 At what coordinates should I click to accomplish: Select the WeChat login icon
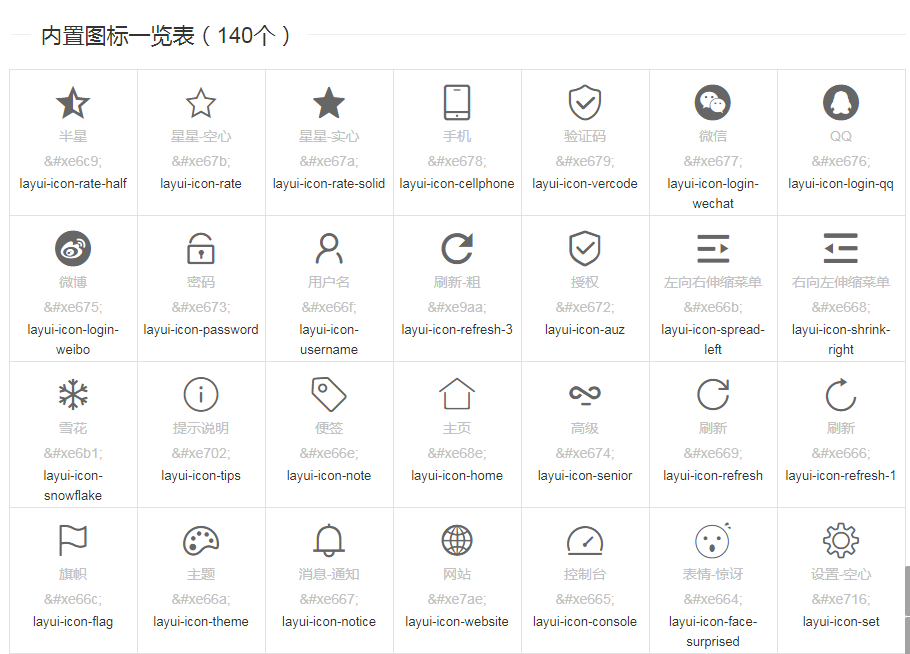(x=713, y=101)
